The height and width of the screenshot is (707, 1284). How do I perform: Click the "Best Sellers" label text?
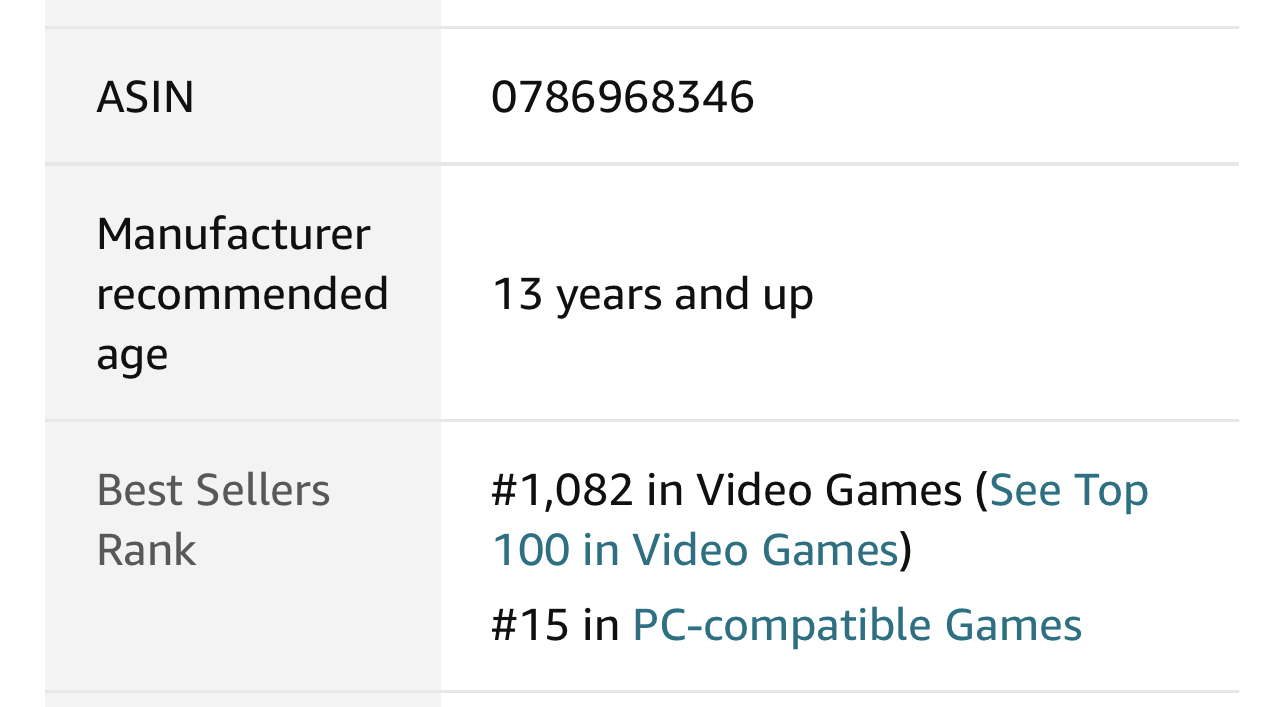213,490
